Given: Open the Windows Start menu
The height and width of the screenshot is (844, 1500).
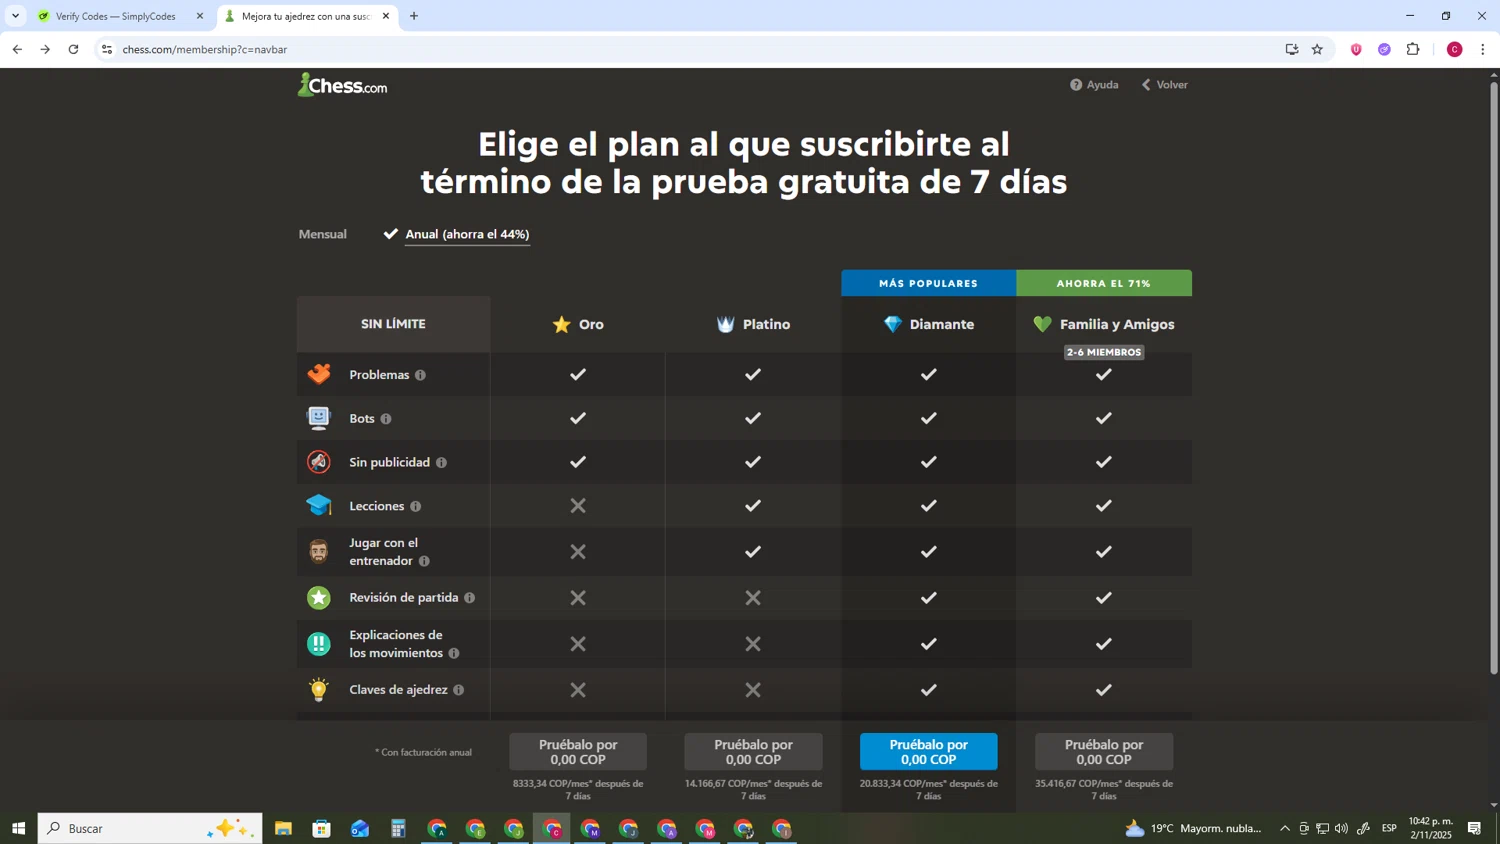Looking at the screenshot, I should click(x=18, y=828).
